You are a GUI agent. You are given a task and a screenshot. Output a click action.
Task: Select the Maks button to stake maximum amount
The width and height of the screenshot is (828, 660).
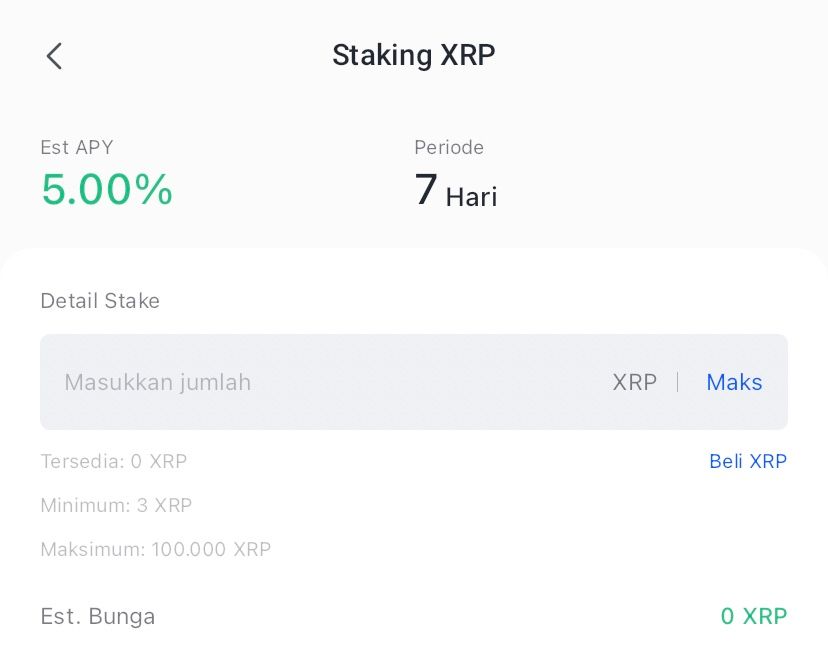coord(734,382)
